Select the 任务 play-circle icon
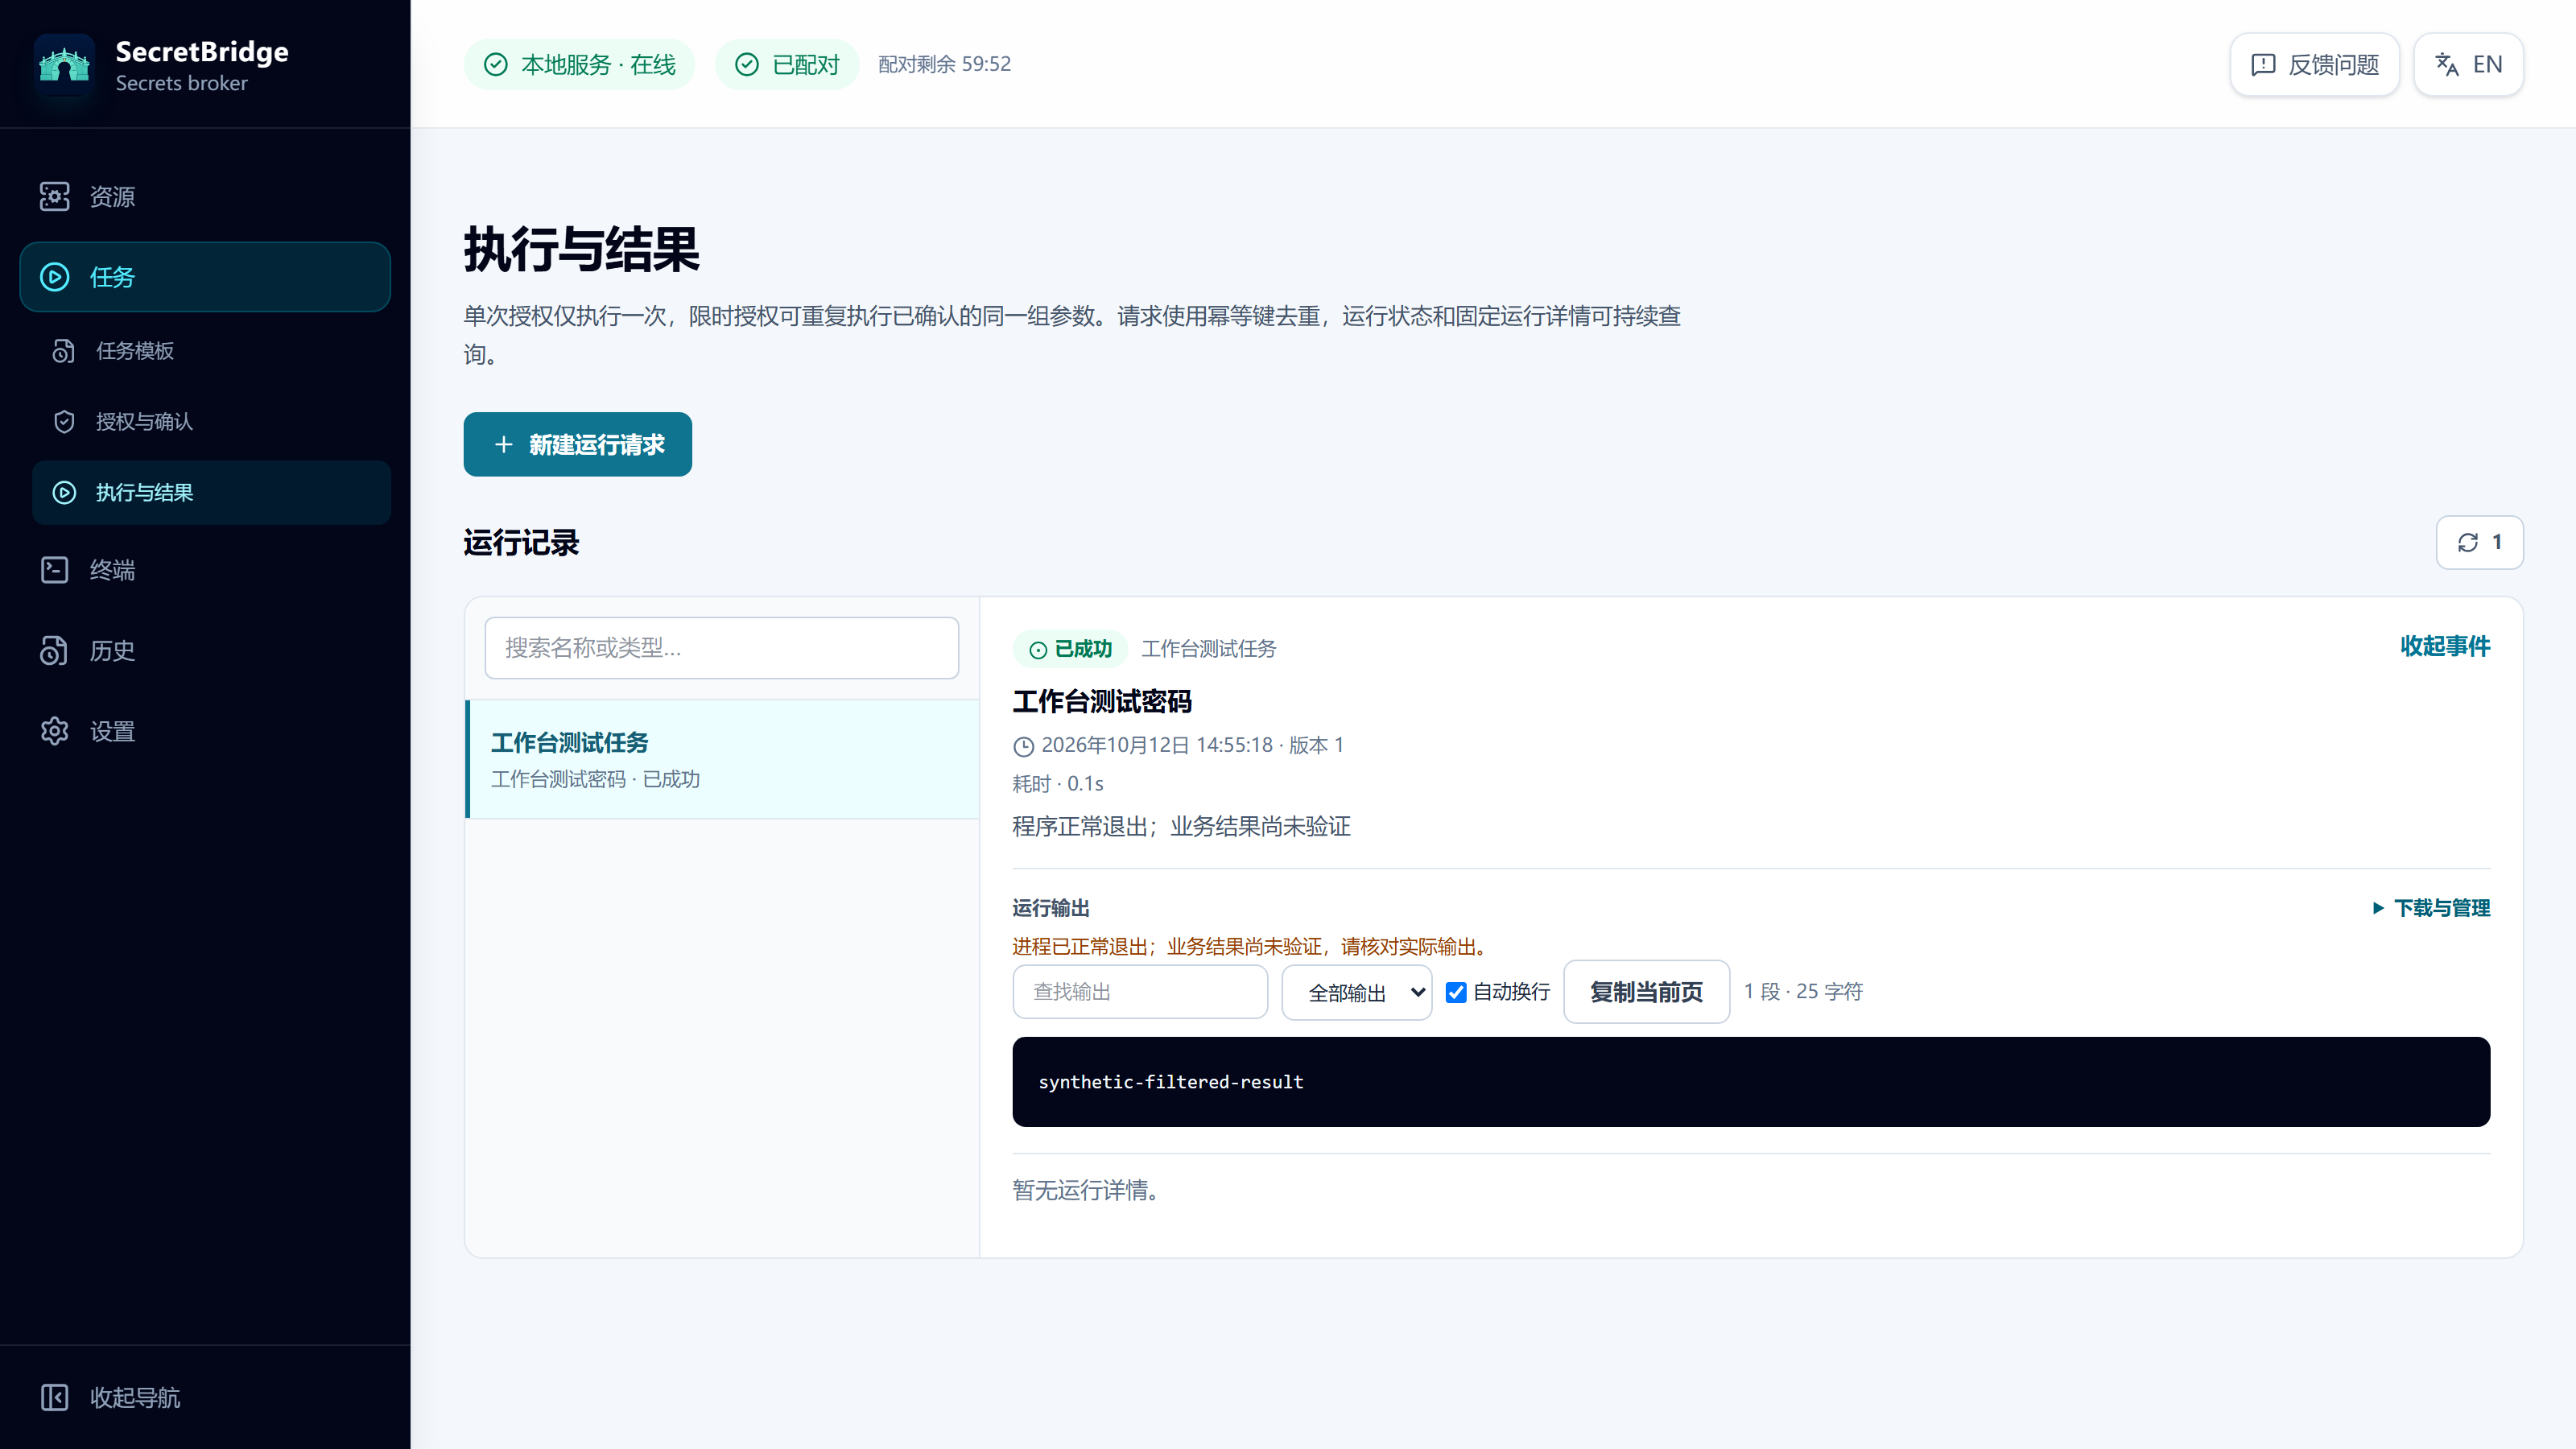The image size is (2576, 1449). (x=54, y=277)
